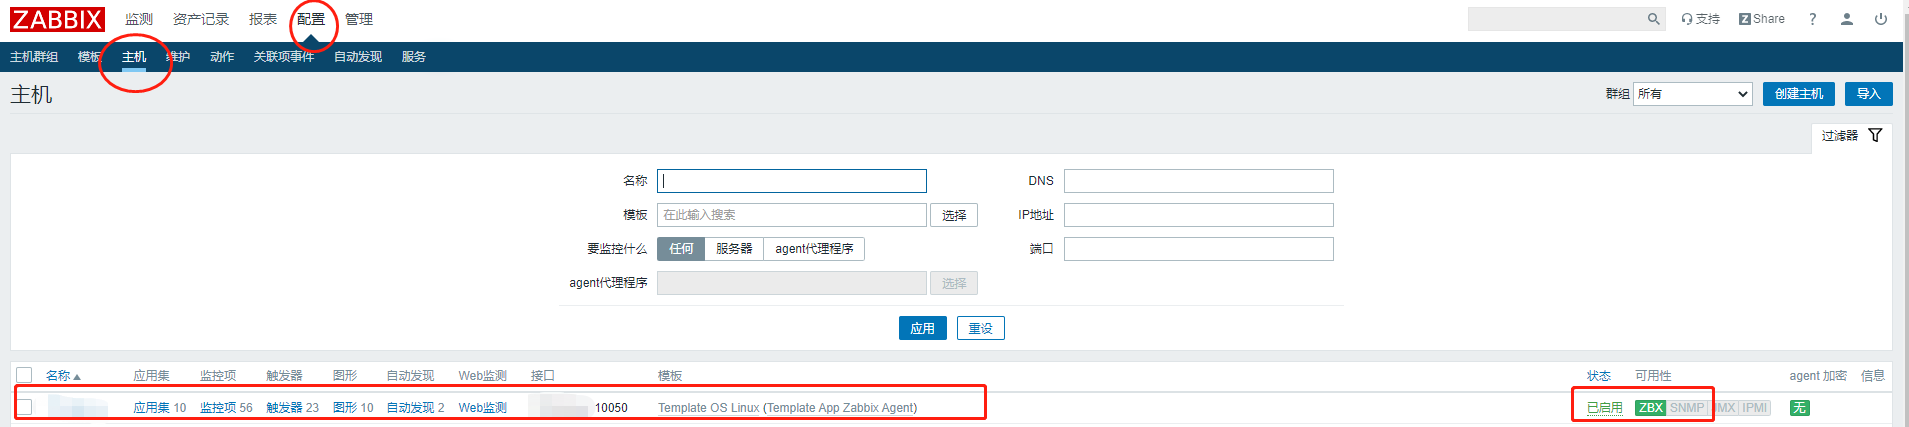Select agent代理程序 monitored-by option
This screenshot has height=427, width=1909.
(814, 249)
